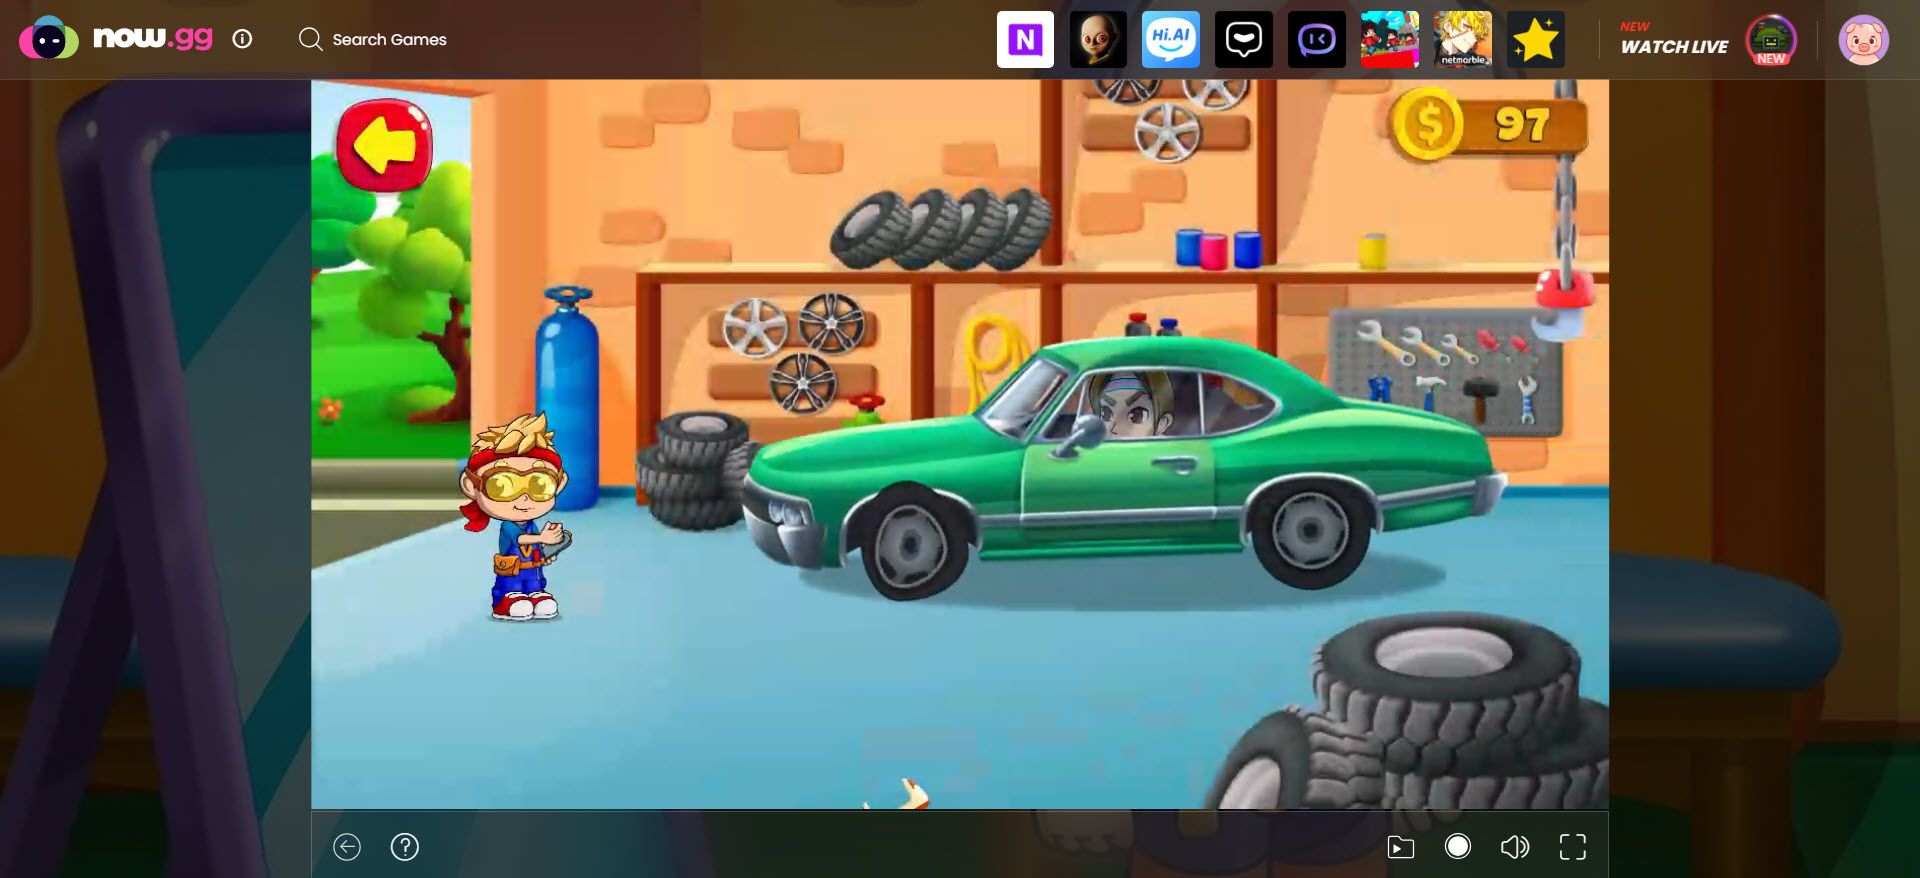The image size is (1920, 878).
Task: Open the black chat bubble app icon
Action: [1244, 40]
